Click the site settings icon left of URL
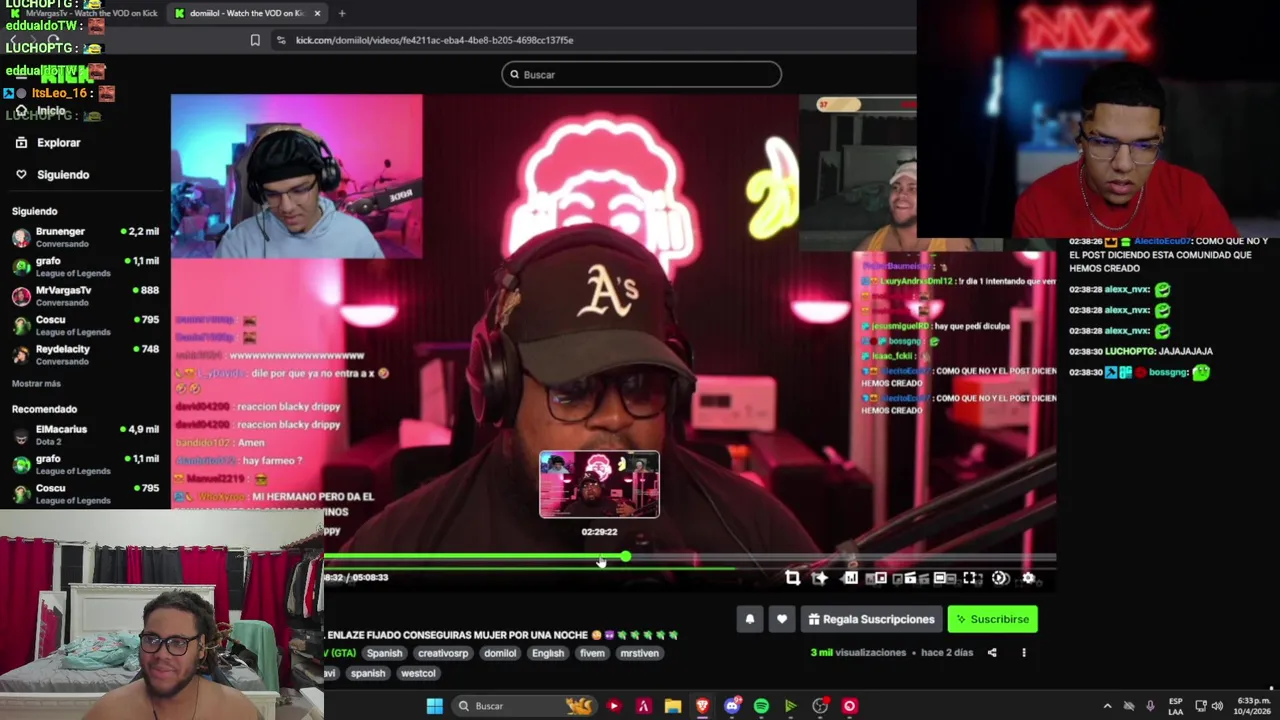The image size is (1280, 720). pyautogui.click(x=281, y=40)
